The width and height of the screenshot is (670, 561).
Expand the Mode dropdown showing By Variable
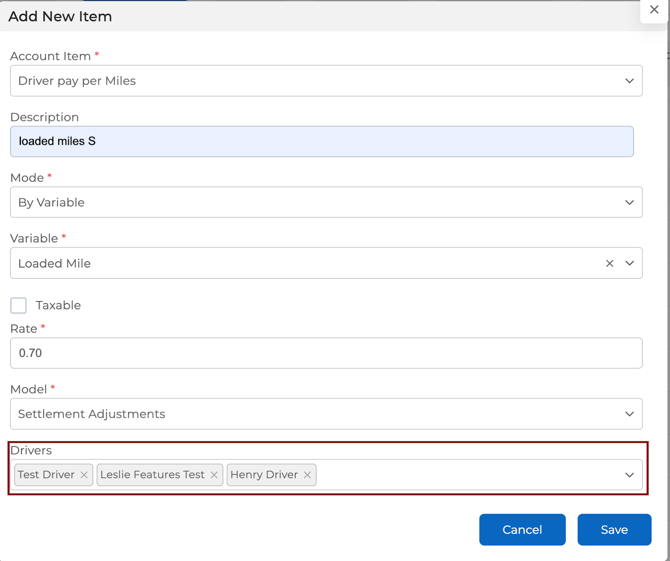click(x=326, y=202)
